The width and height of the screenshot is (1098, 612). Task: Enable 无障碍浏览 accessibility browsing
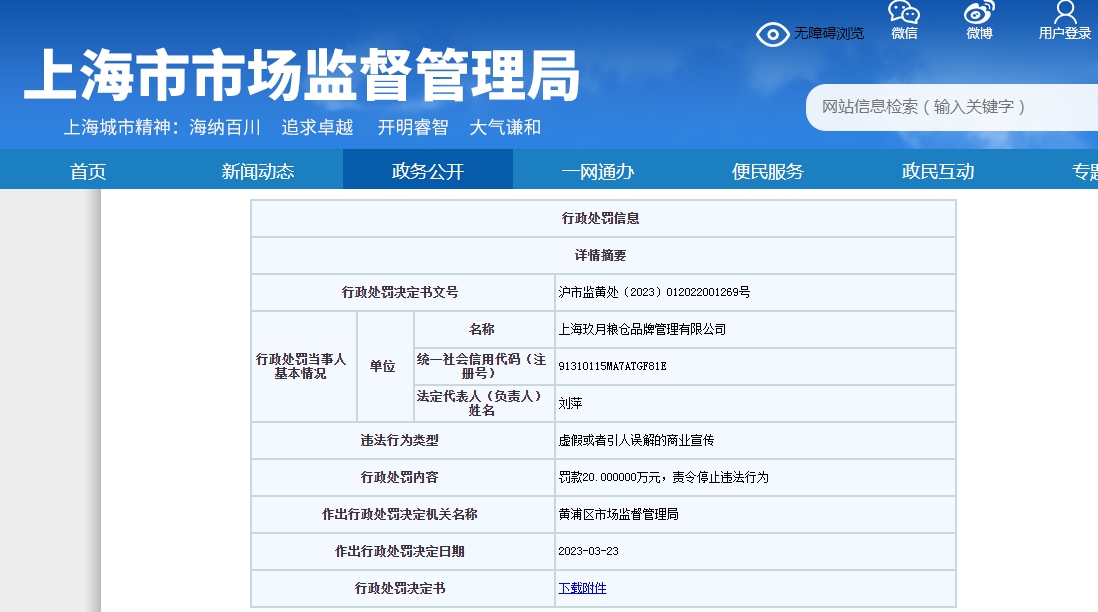click(x=810, y=34)
